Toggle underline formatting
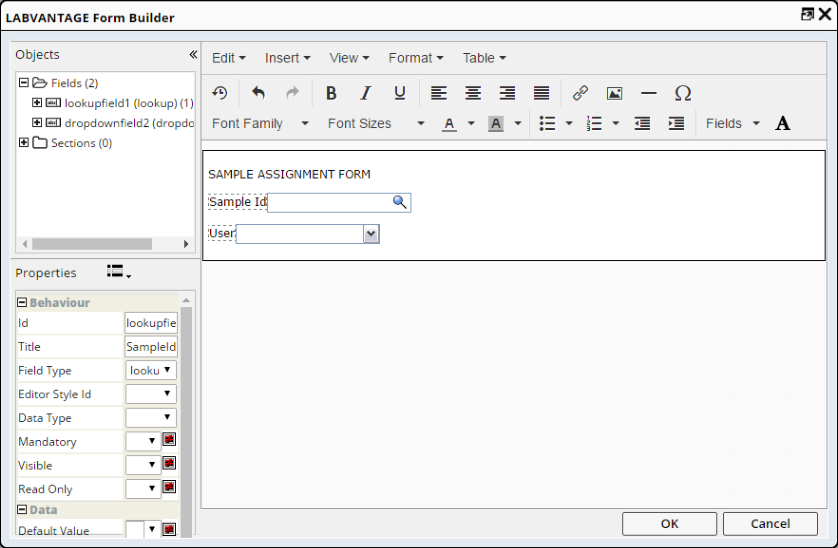Image resolution: width=838 pixels, height=548 pixels. pyautogui.click(x=400, y=93)
